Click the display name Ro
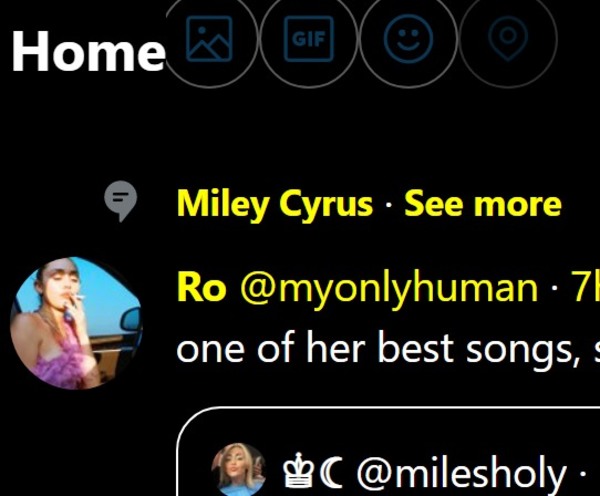This screenshot has width=600, height=496. click(201, 288)
